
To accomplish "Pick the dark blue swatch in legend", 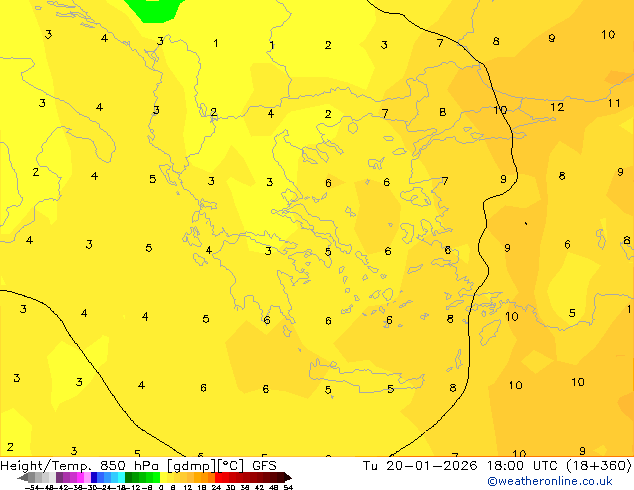I will pos(94,477).
